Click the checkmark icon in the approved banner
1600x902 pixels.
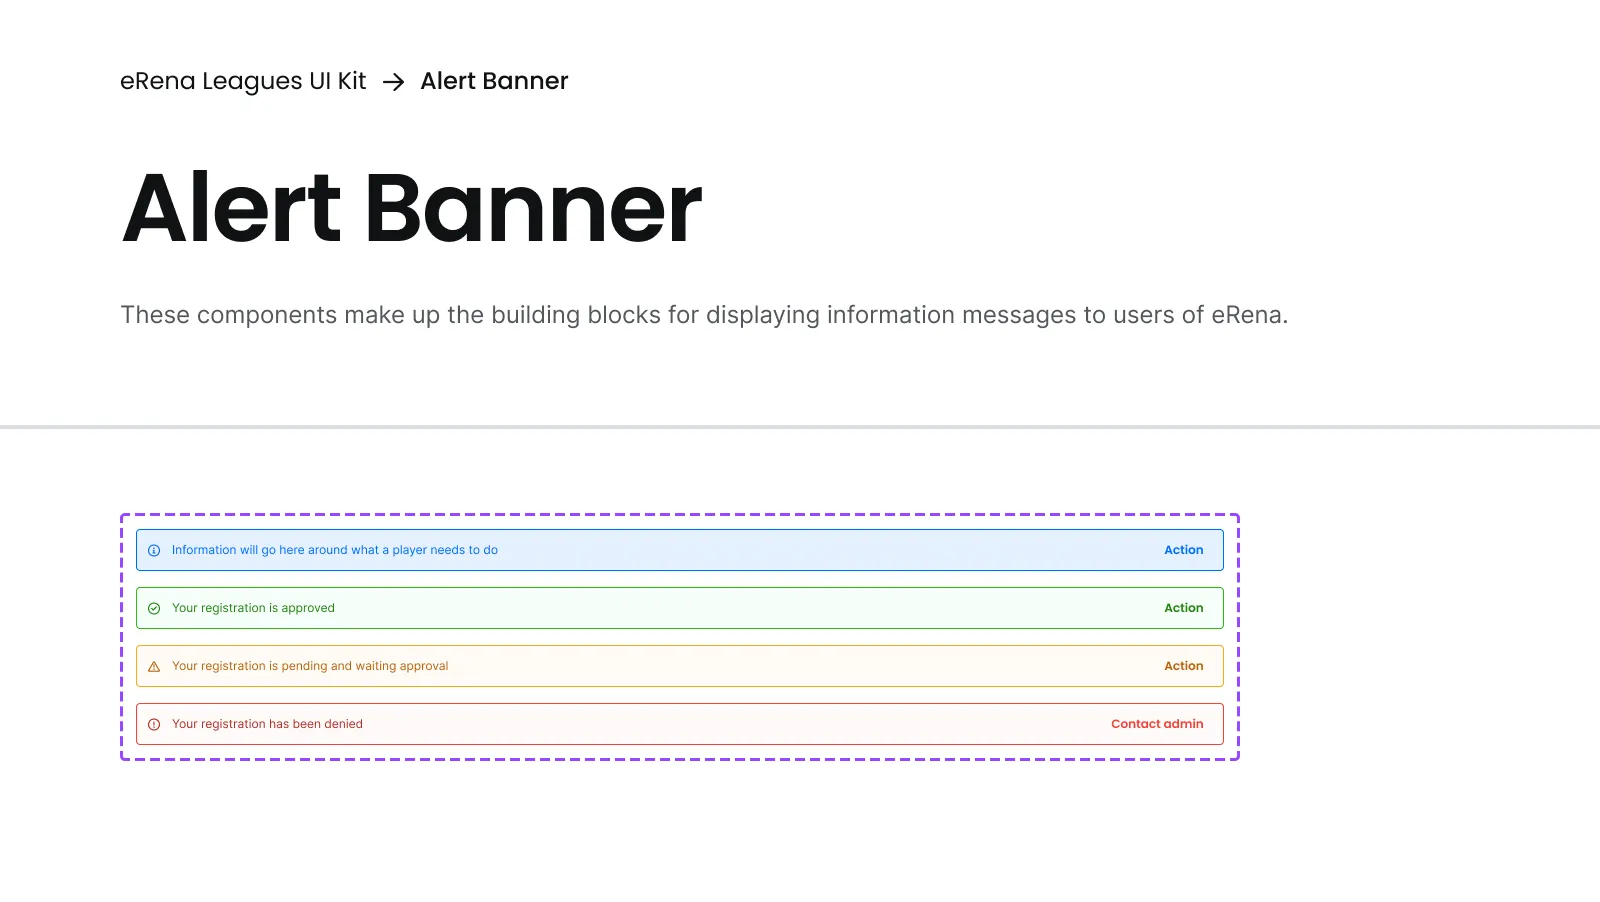154,607
